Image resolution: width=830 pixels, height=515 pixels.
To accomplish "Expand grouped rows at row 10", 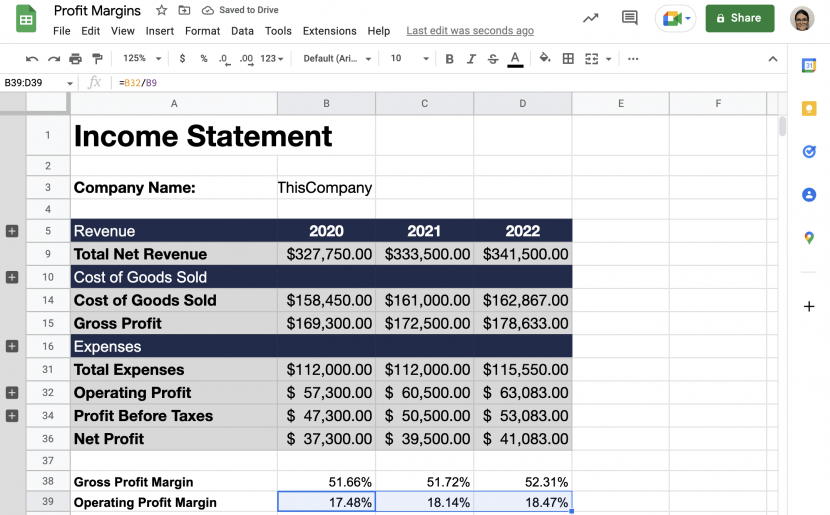I will (x=12, y=277).
